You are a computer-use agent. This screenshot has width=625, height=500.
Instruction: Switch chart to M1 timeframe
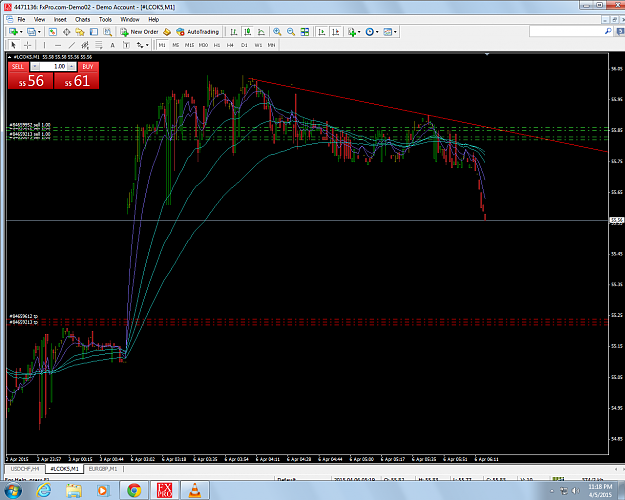pyautogui.click(x=162, y=45)
